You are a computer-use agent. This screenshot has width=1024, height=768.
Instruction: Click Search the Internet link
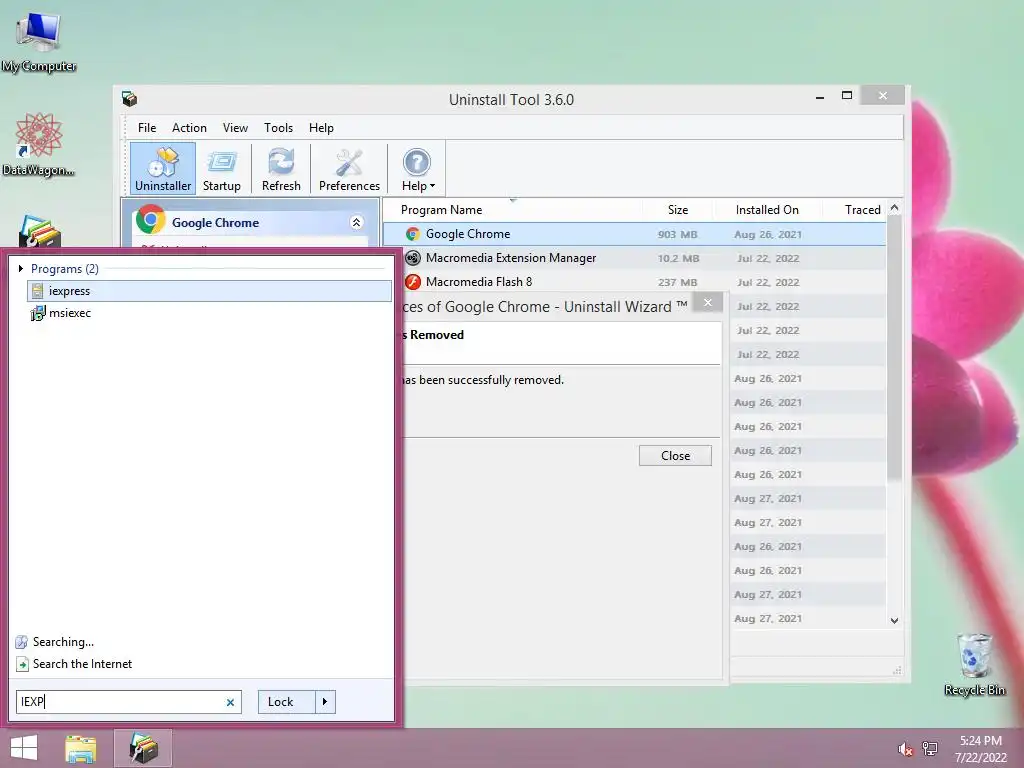coord(82,664)
